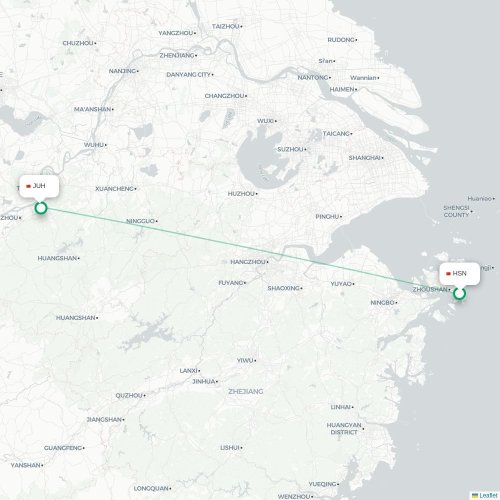
Task: Click the Jinhua city label
Action: click(x=204, y=381)
